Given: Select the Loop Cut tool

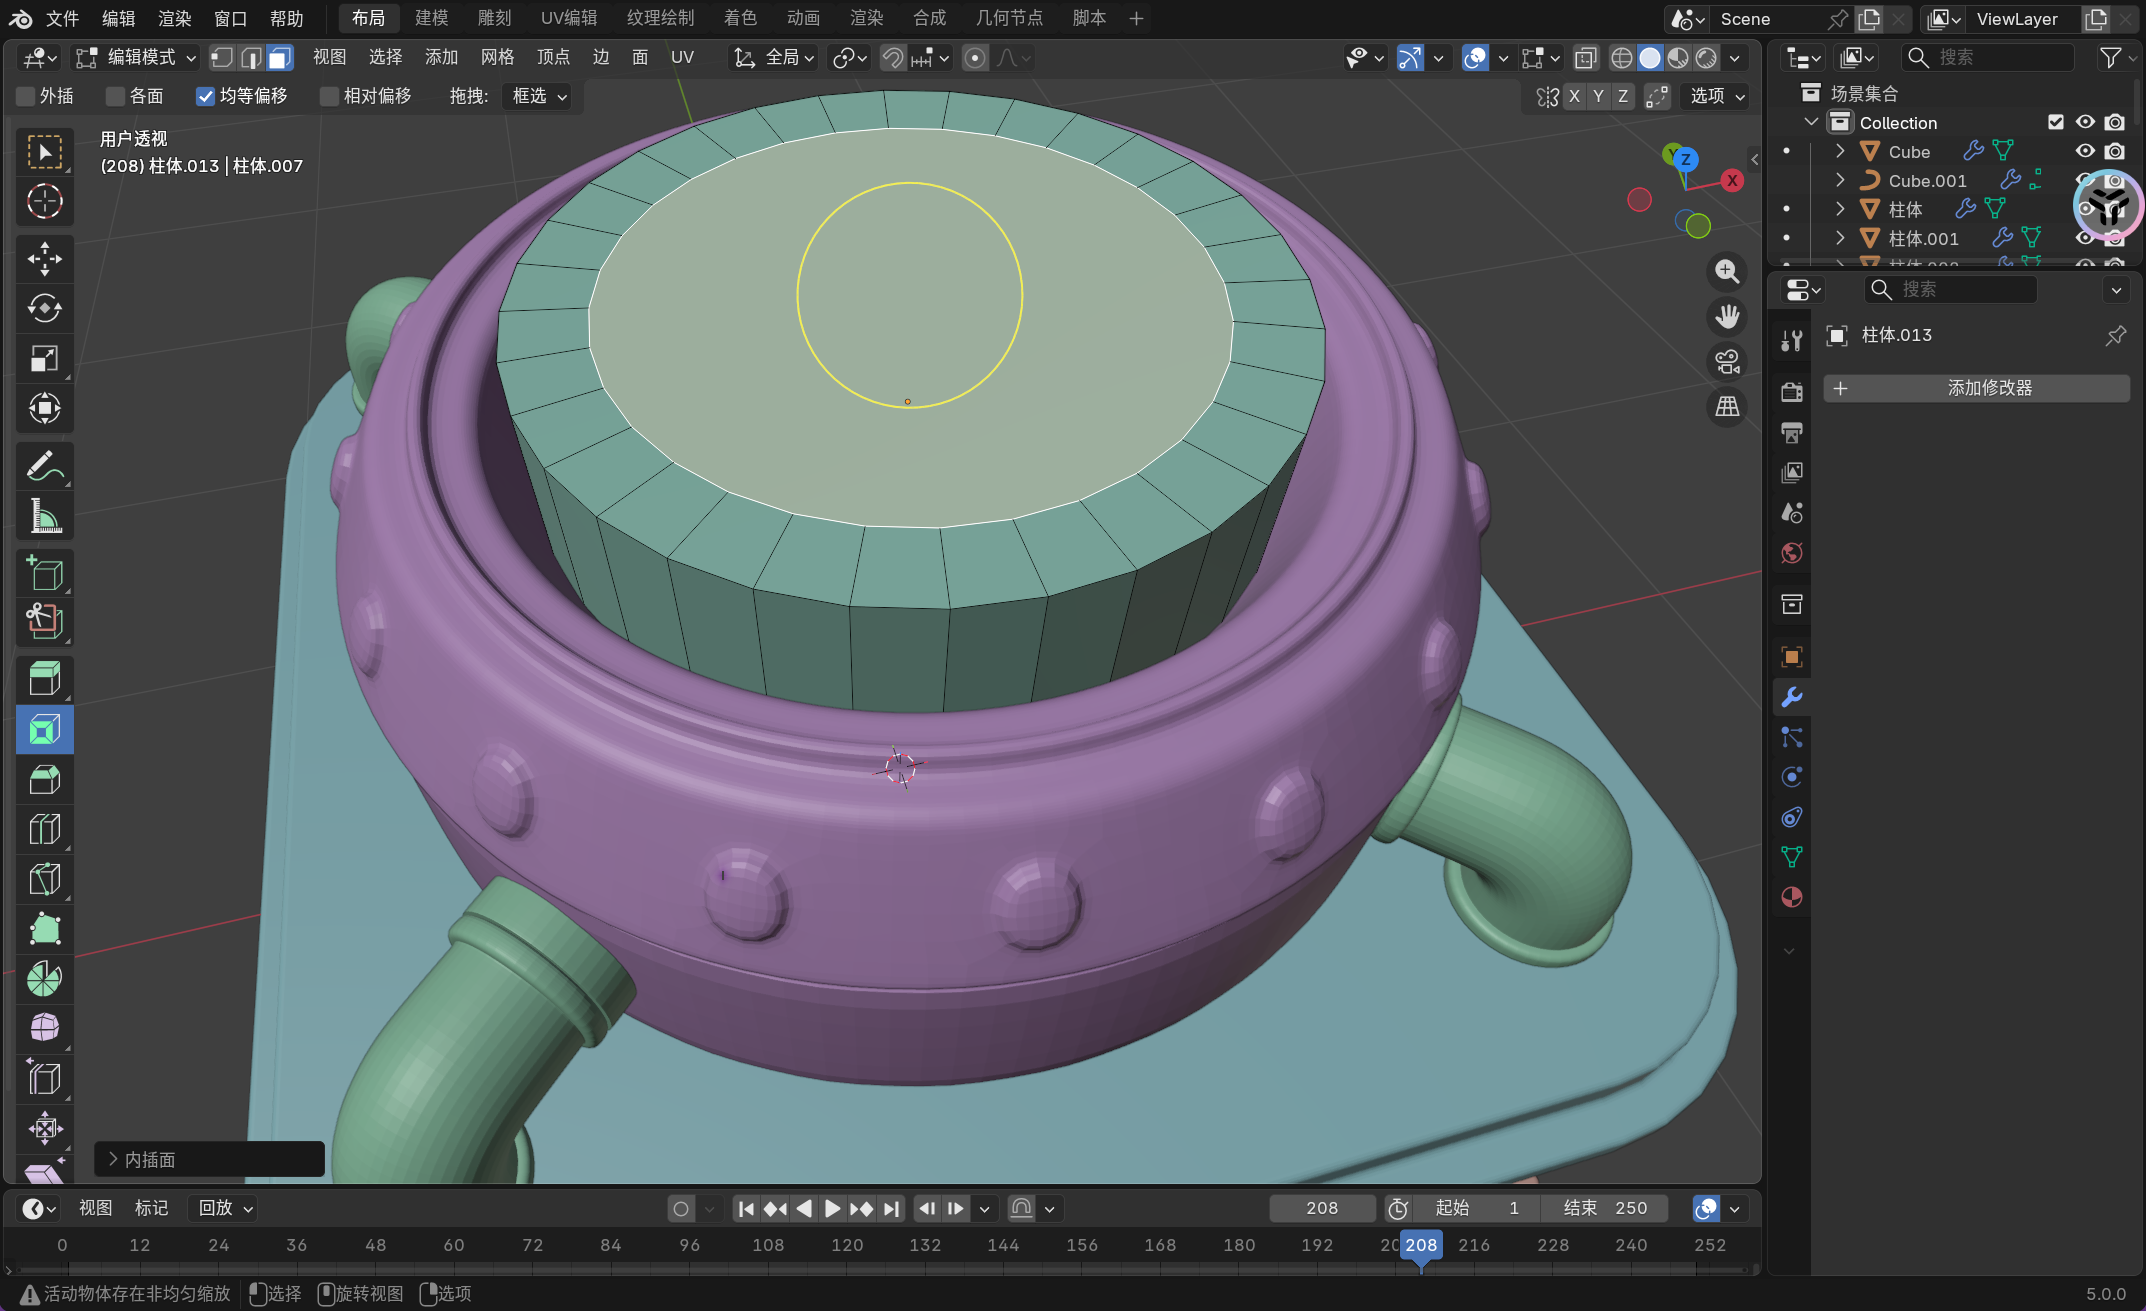Looking at the screenshot, I should [44, 829].
